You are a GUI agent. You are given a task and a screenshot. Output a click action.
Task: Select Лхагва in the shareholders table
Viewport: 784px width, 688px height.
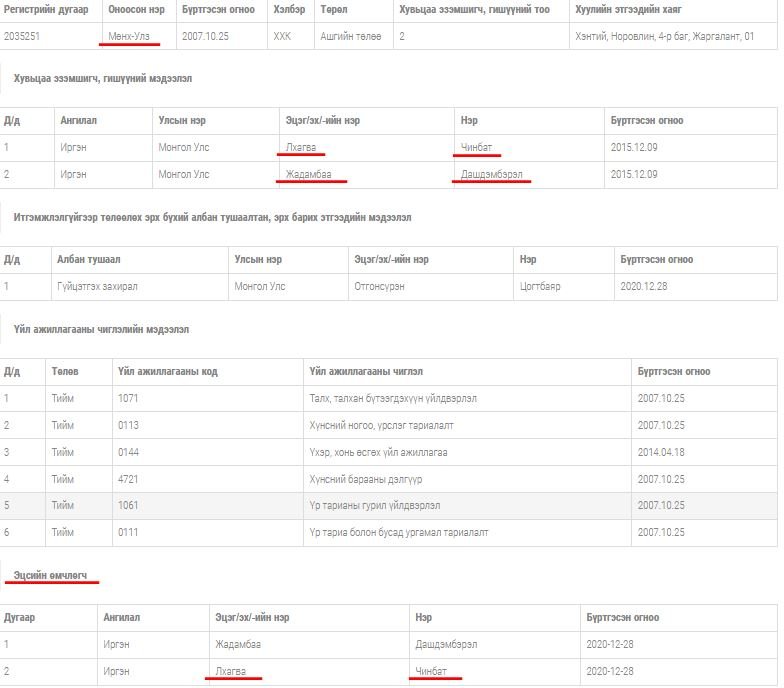coord(303,148)
